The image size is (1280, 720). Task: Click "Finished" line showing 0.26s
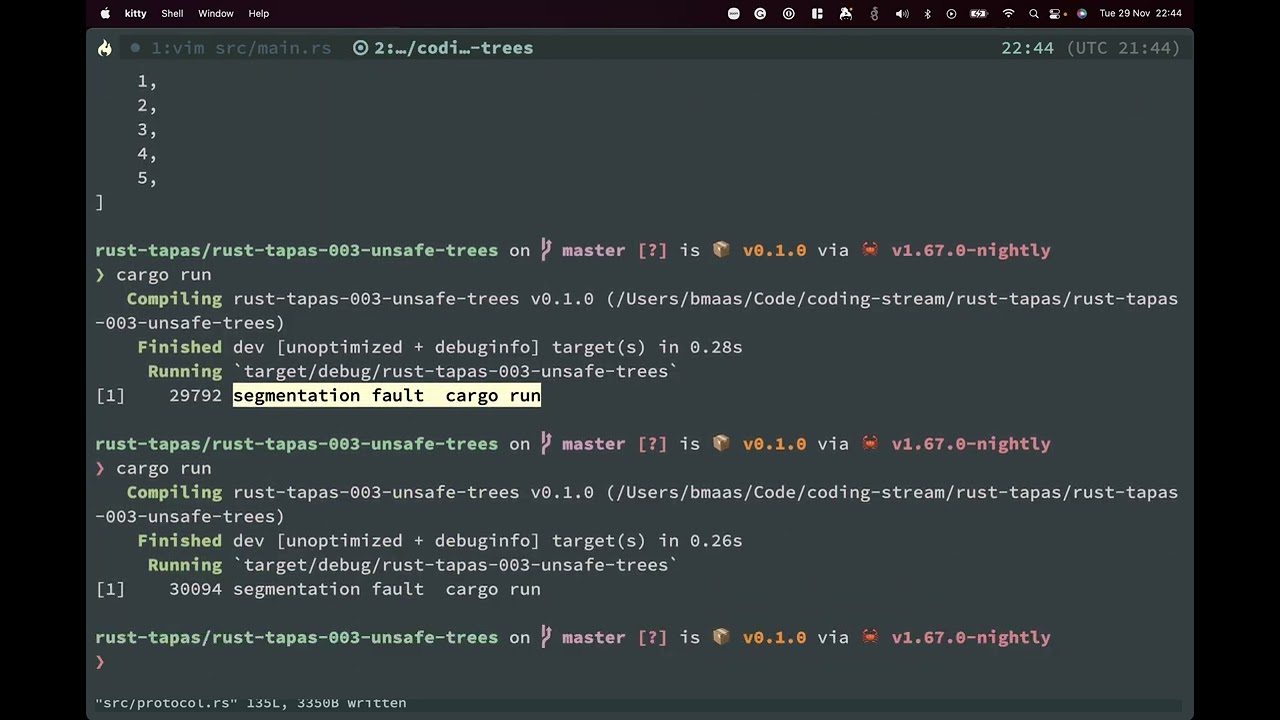[440, 541]
